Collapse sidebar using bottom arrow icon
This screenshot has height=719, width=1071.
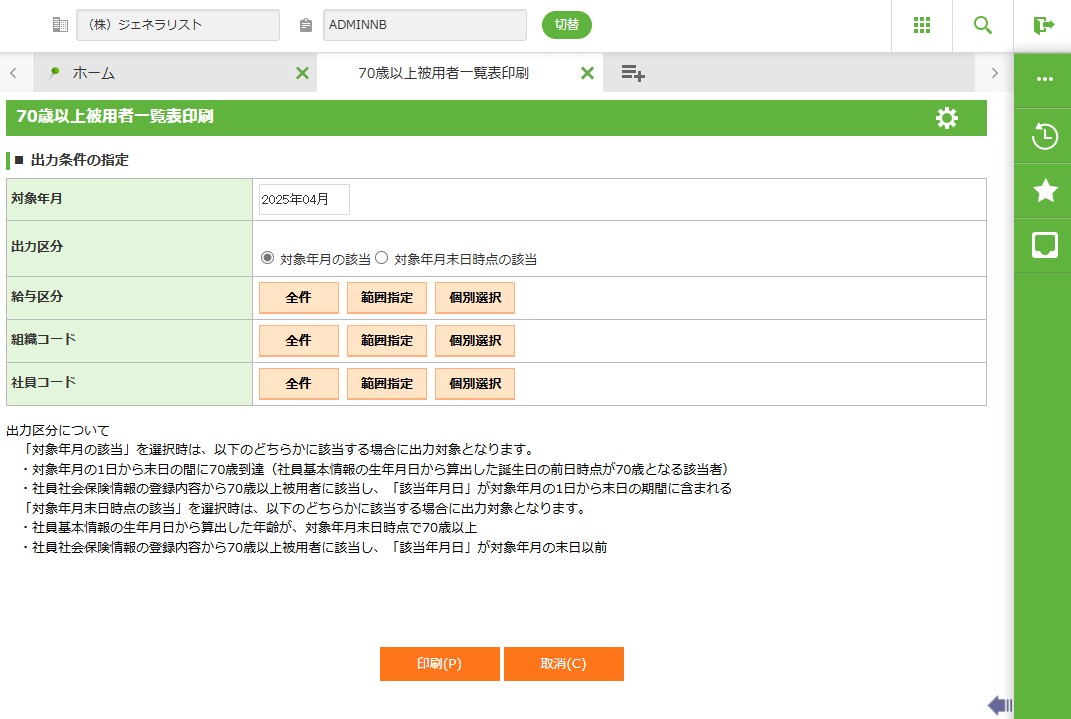tap(1000, 705)
